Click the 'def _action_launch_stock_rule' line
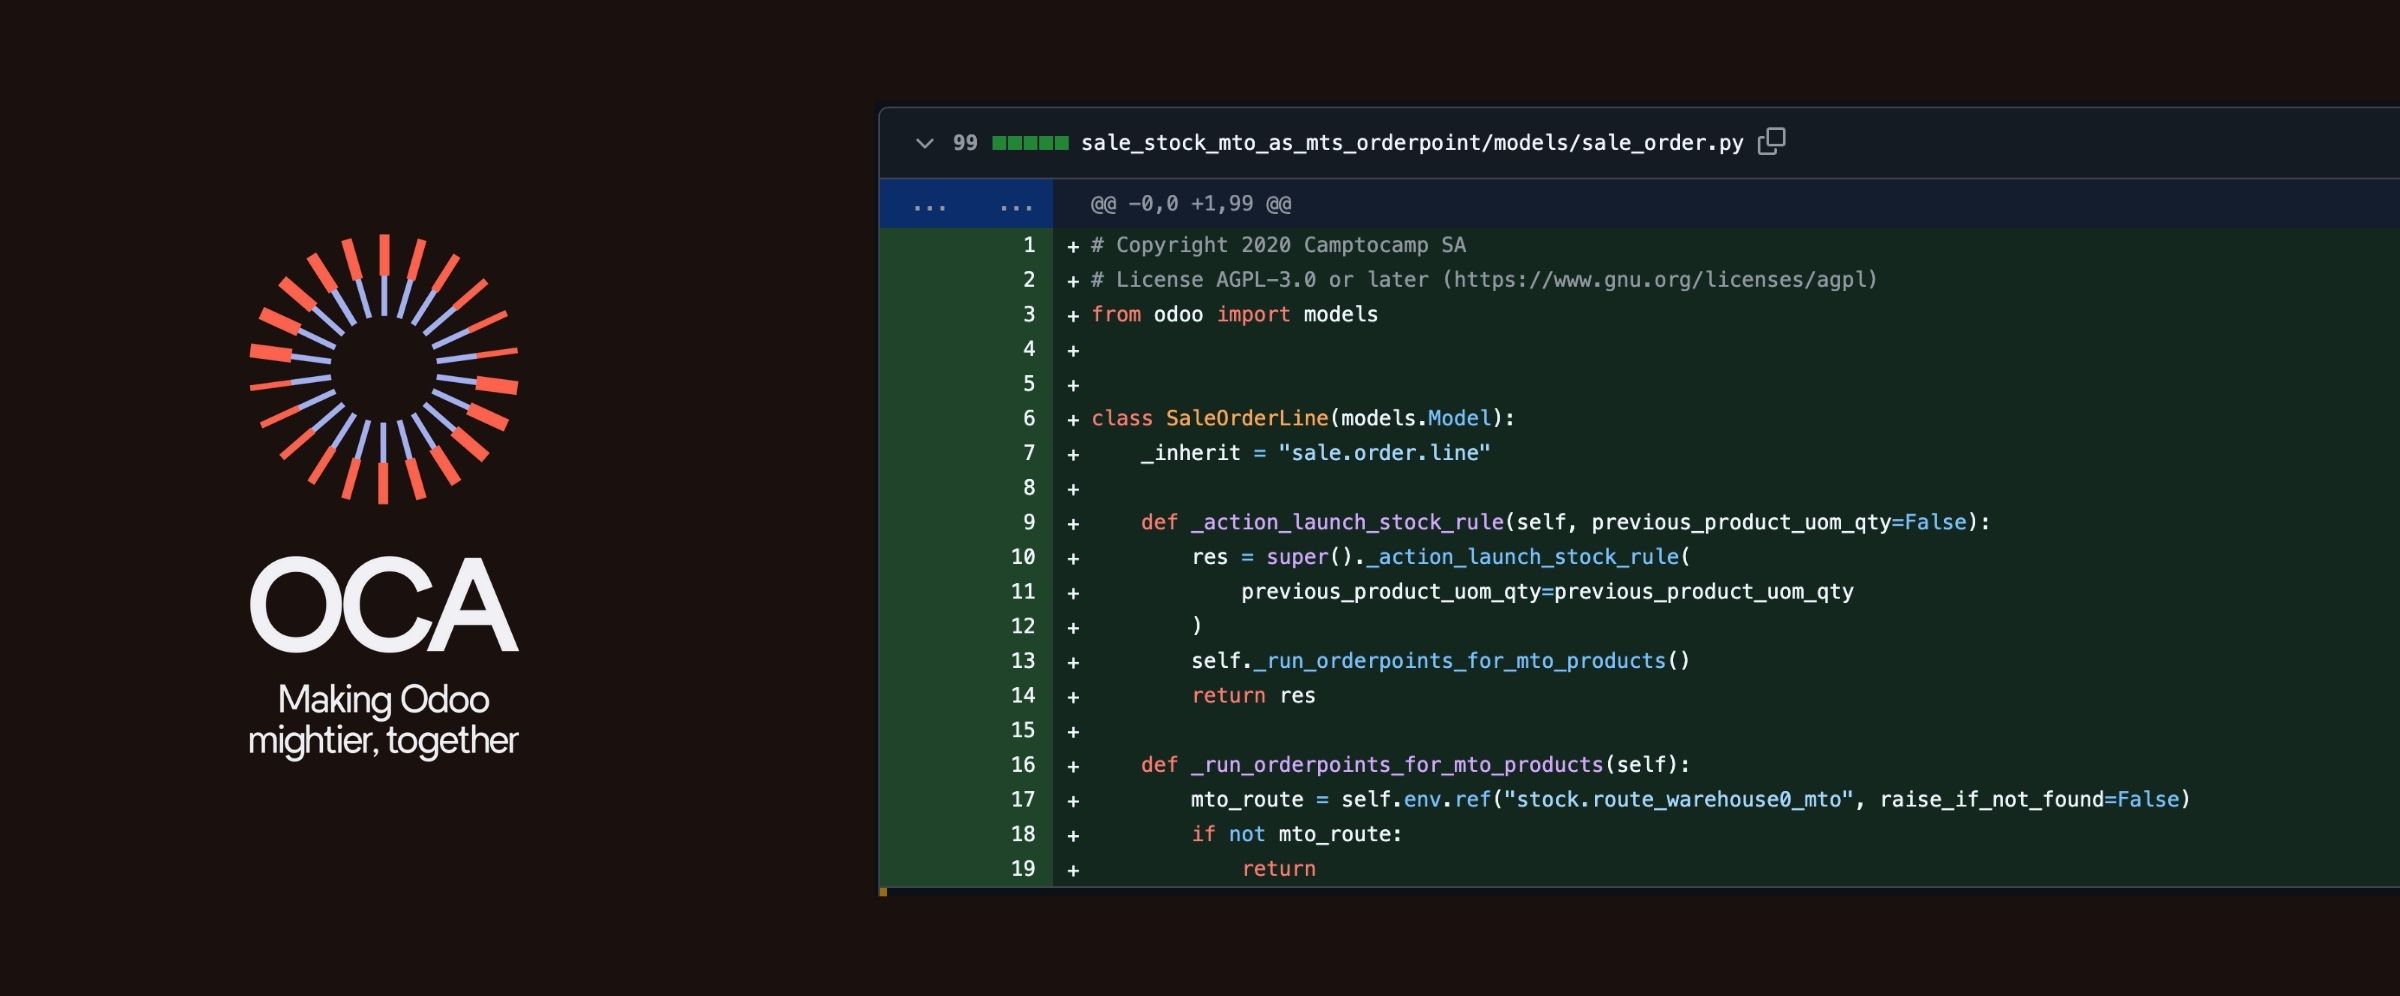 click(x=1566, y=523)
